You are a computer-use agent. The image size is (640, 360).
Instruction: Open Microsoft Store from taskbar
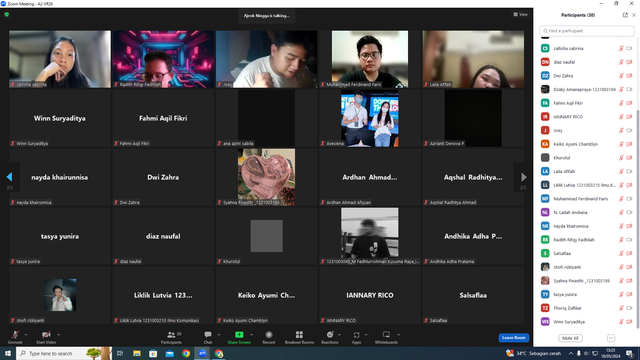pyautogui.click(x=153, y=353)
